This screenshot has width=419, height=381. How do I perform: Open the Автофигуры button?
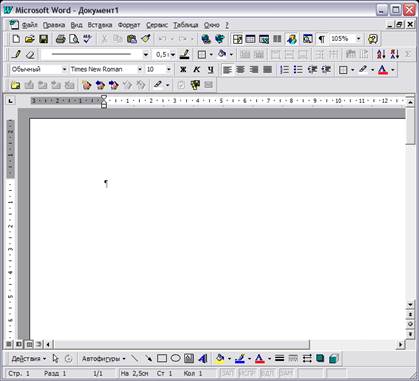point(104,359)
